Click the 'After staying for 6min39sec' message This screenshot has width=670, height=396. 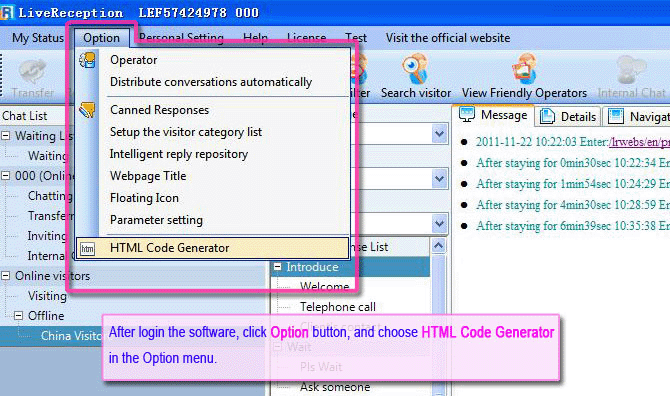tap(573, 226)
